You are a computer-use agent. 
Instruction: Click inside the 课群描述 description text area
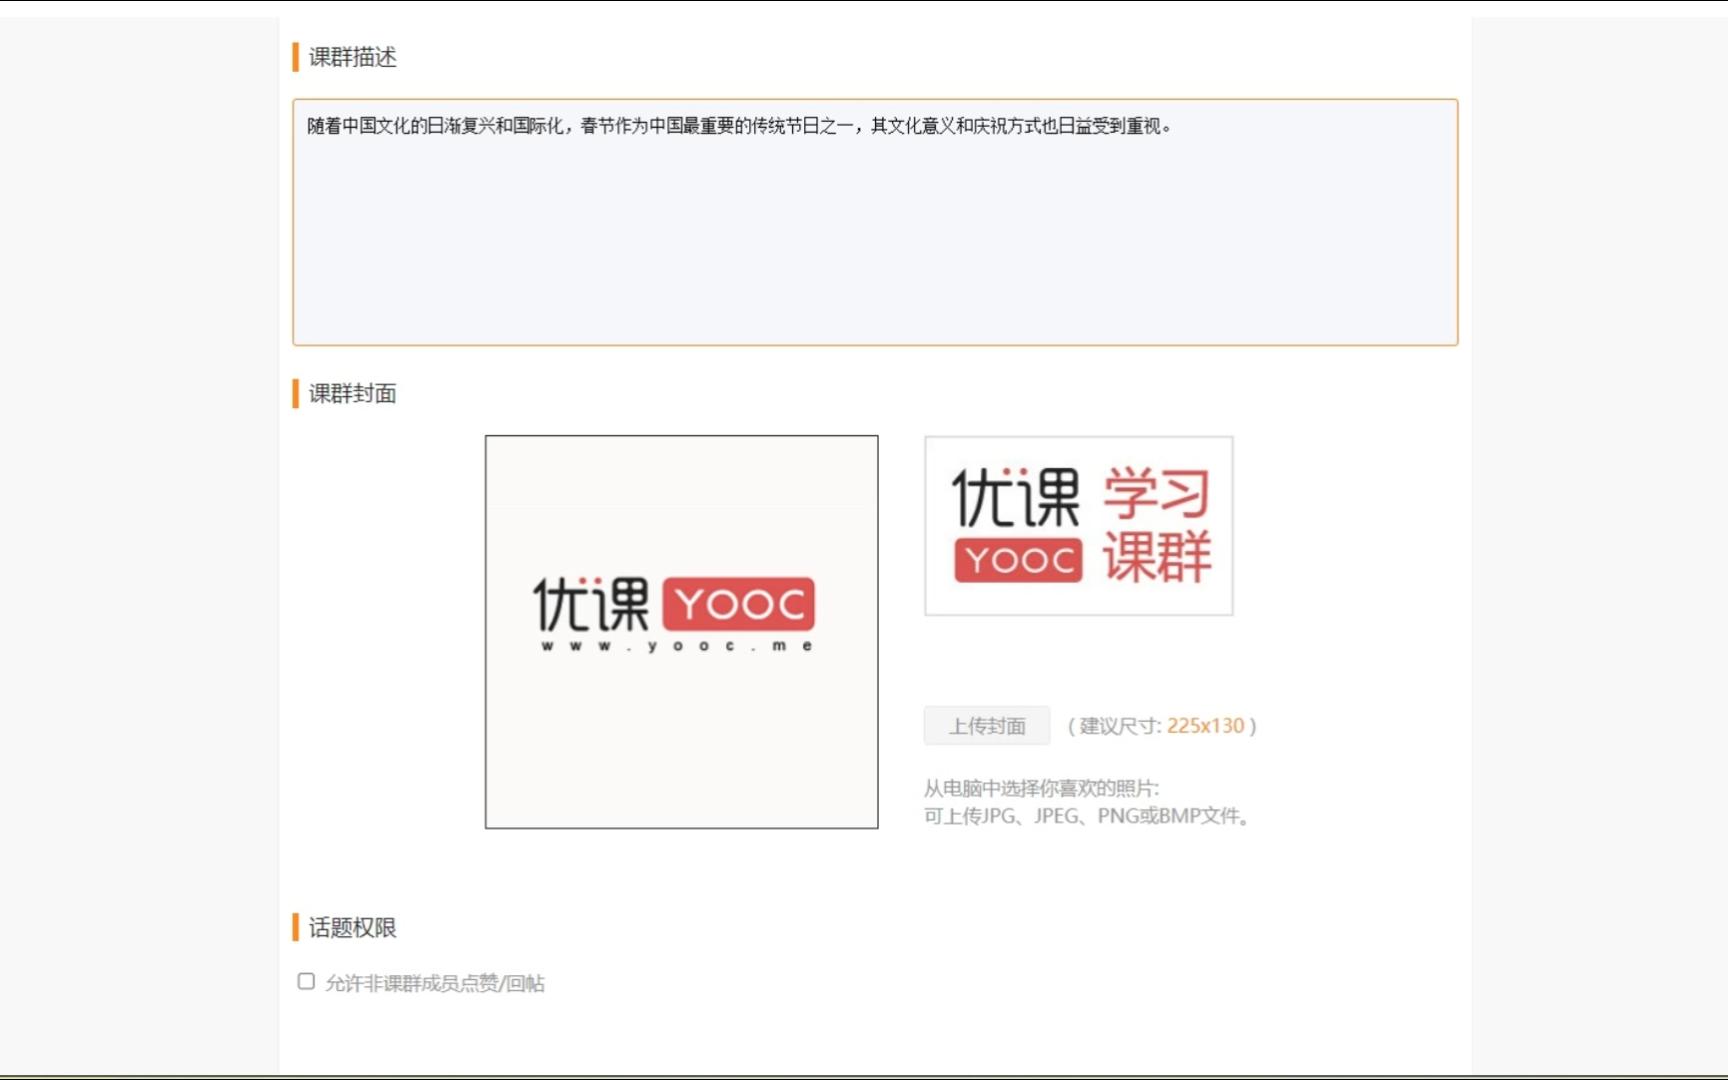tap(875, 222)
